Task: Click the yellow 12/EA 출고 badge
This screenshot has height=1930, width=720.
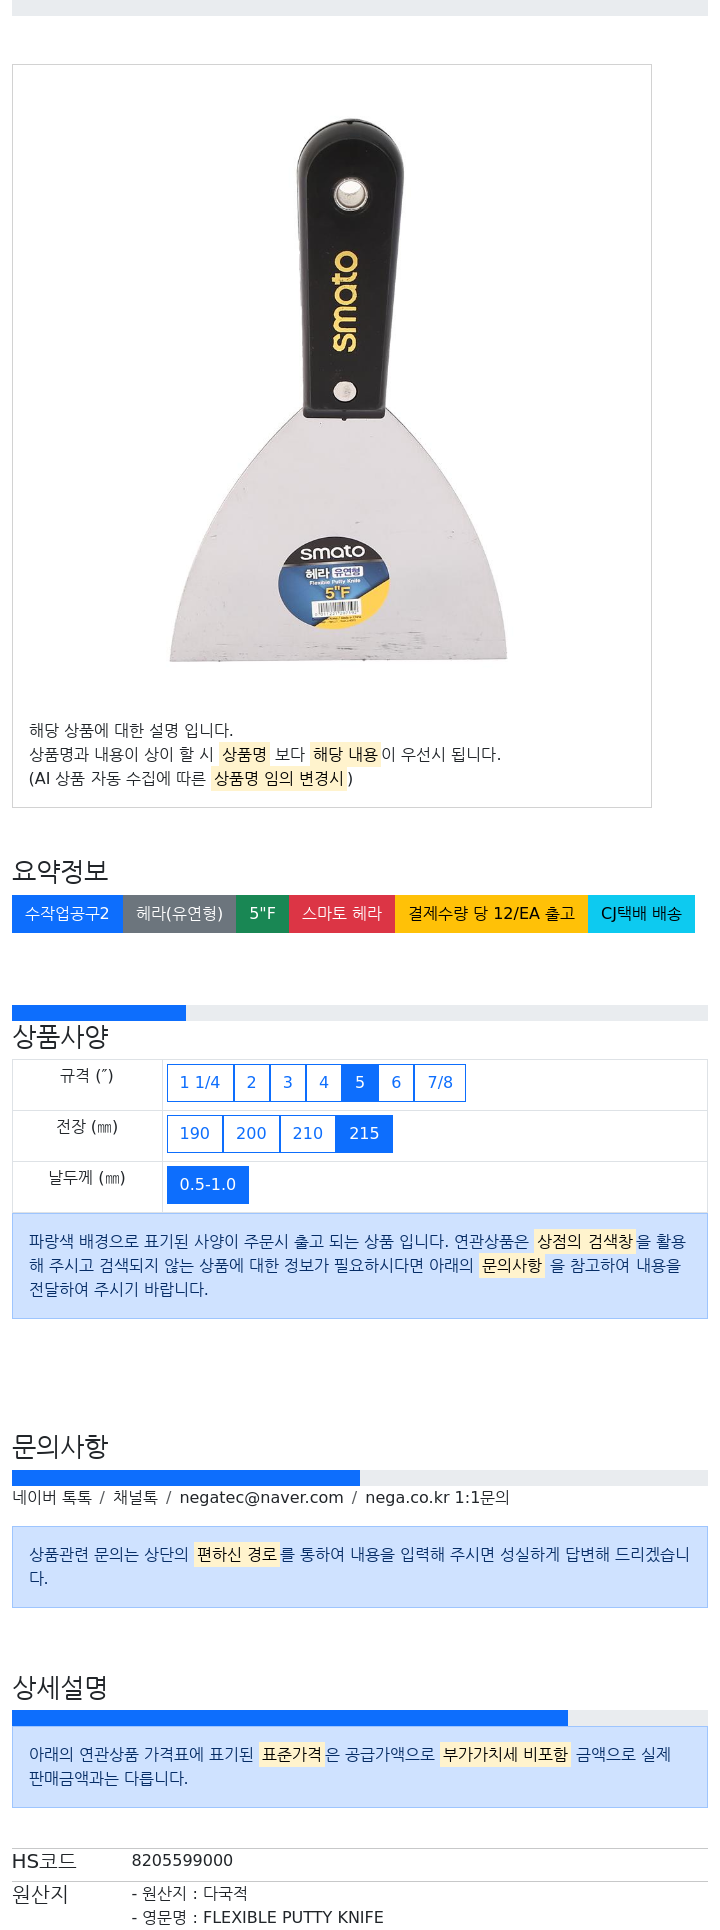Action: (491, 914)
